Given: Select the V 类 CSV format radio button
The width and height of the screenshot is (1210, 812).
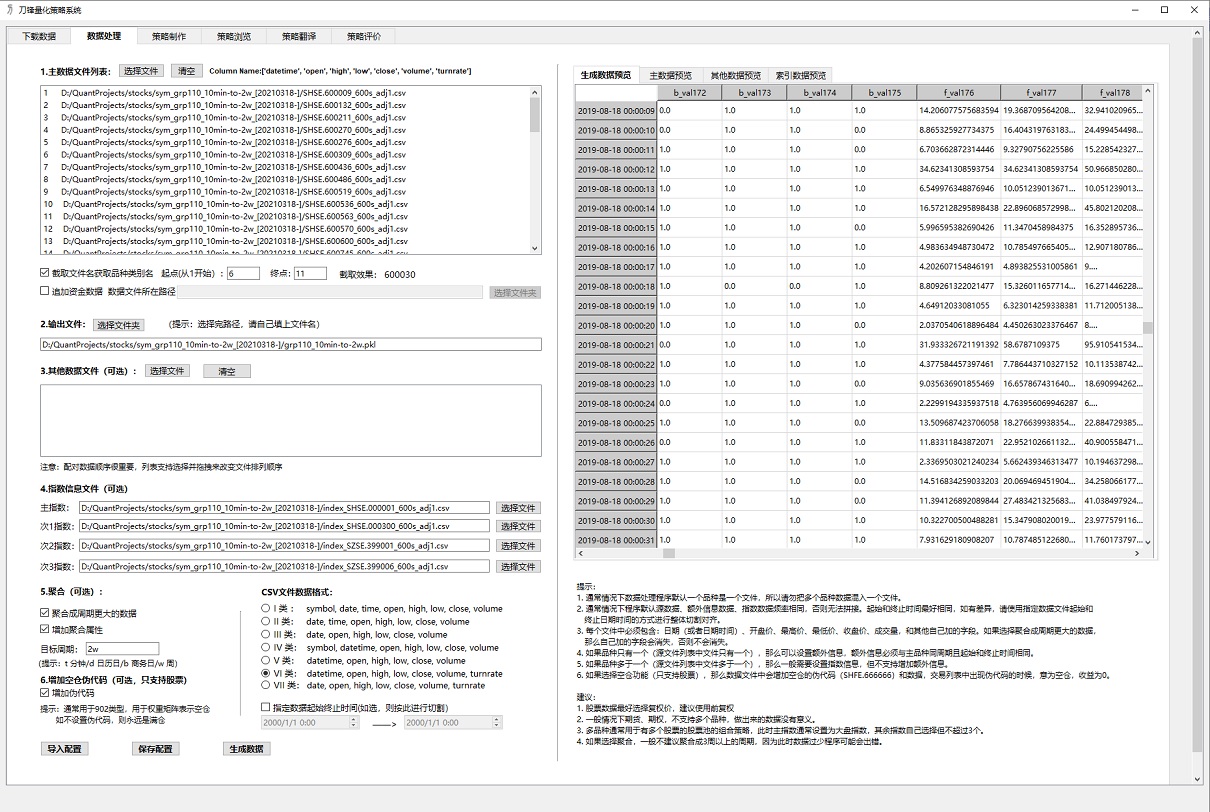Looking at the screenshot, I should click(x=265, y=660).
